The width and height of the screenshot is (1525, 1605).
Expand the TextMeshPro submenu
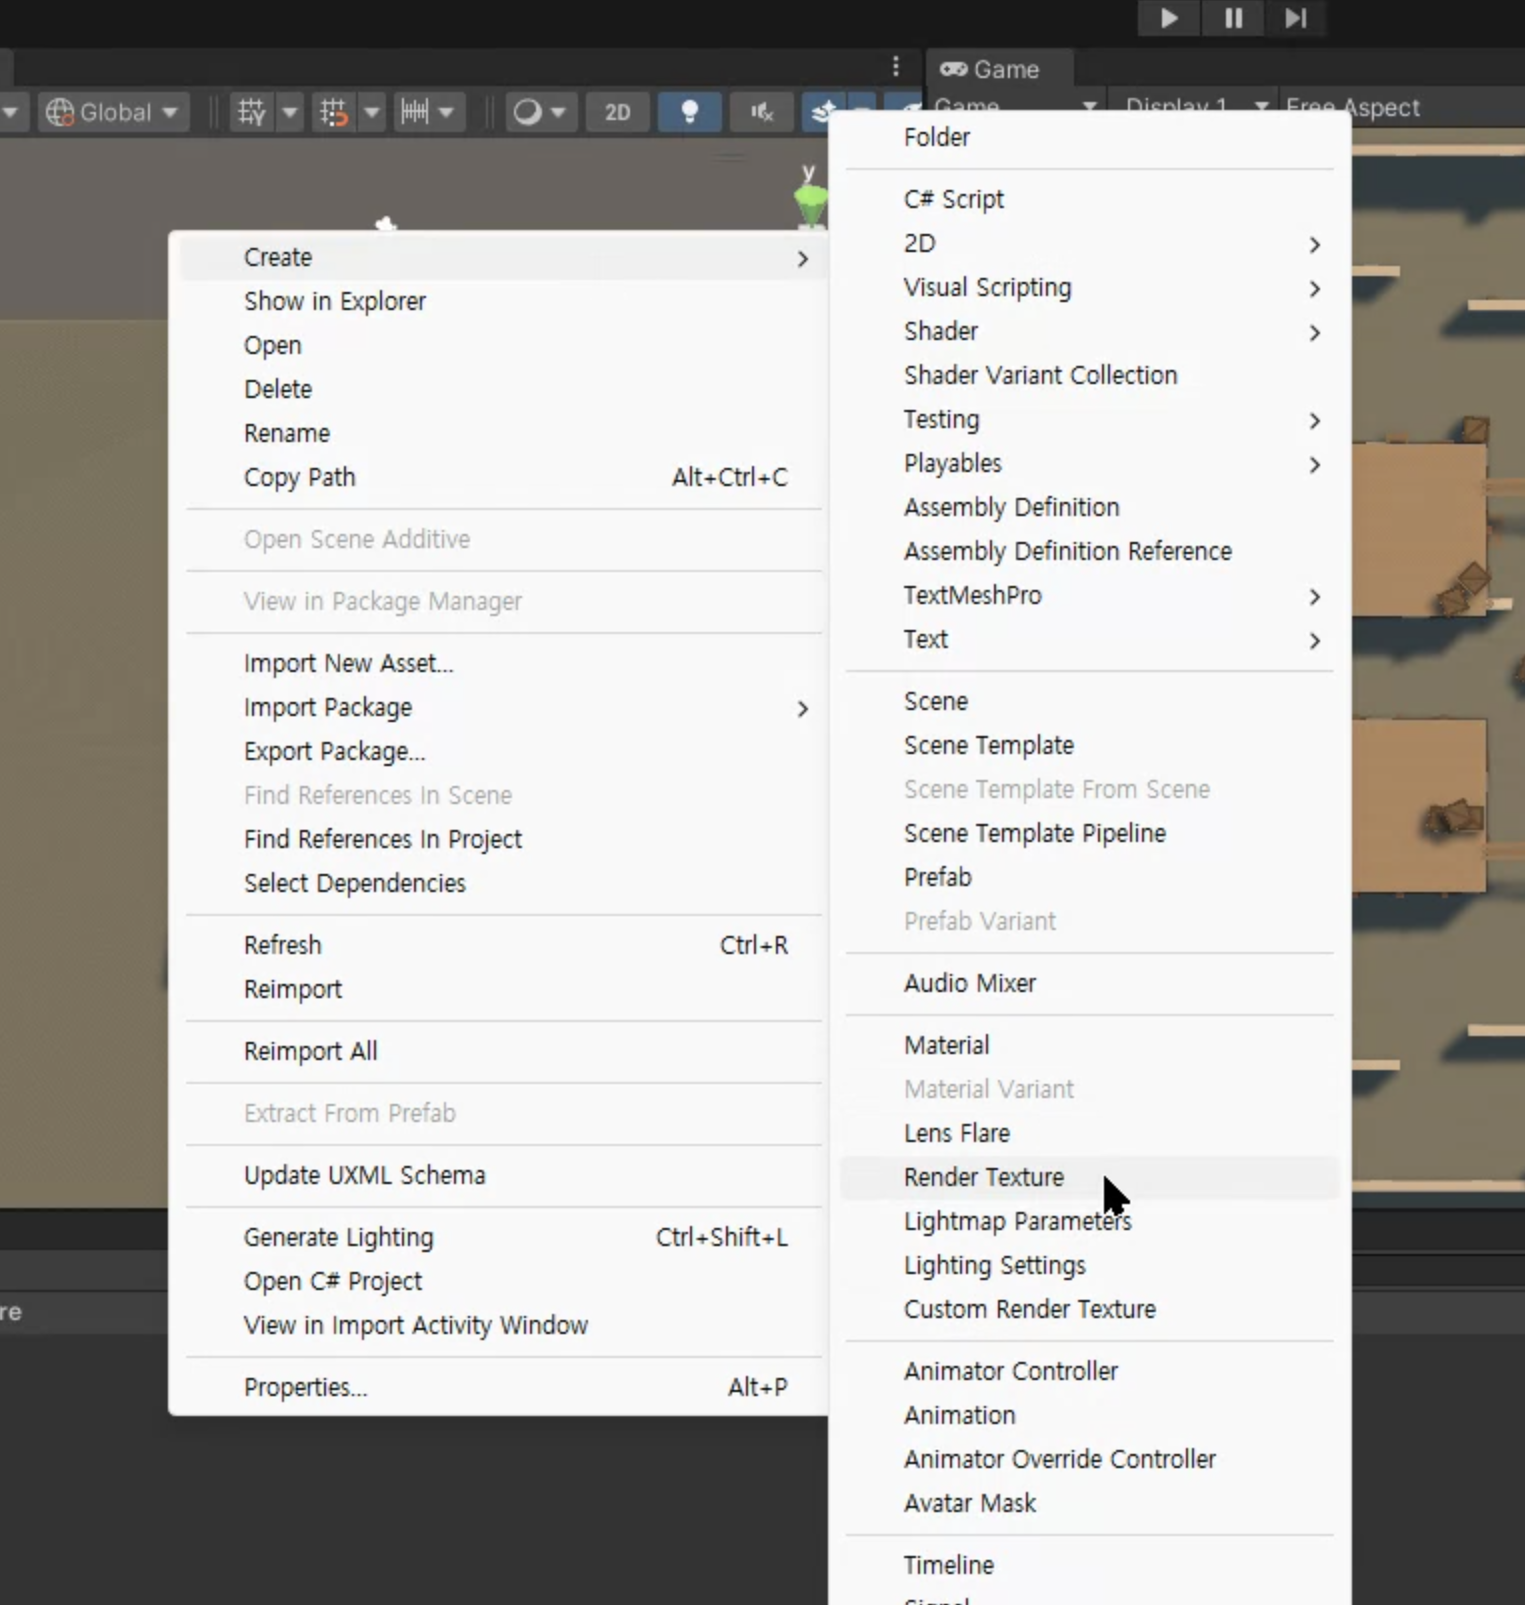tap(1090, 595)
